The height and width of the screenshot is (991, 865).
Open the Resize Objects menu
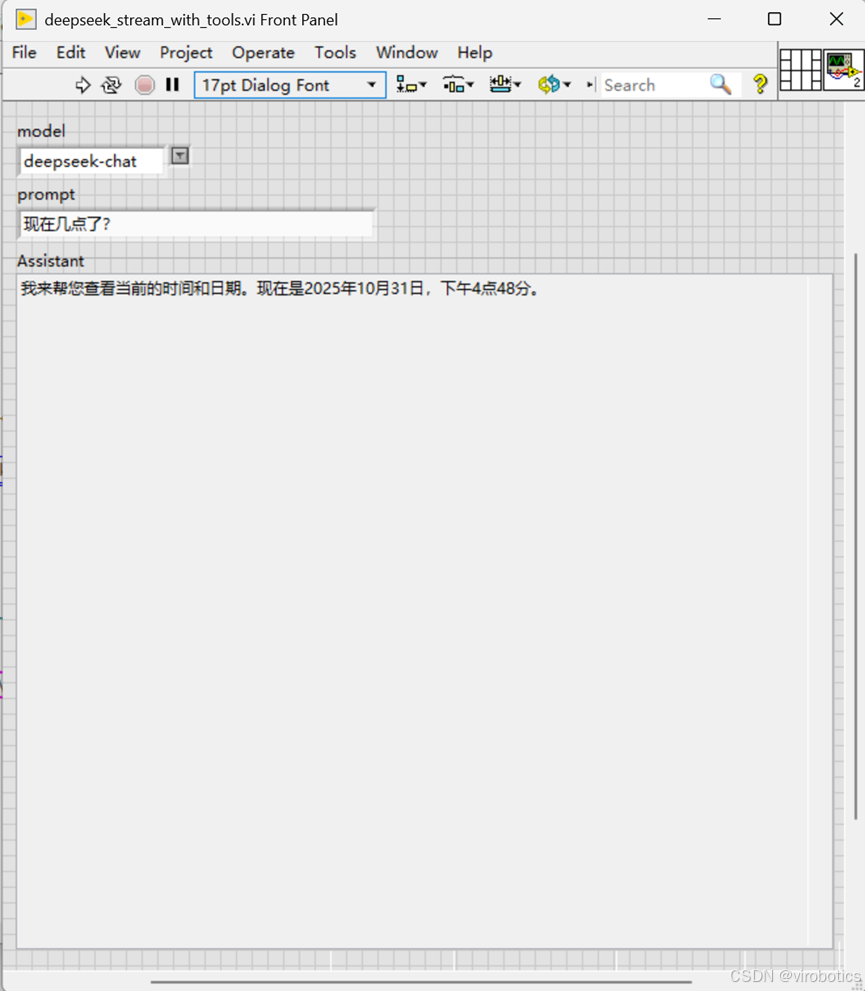tap(505, 84)
